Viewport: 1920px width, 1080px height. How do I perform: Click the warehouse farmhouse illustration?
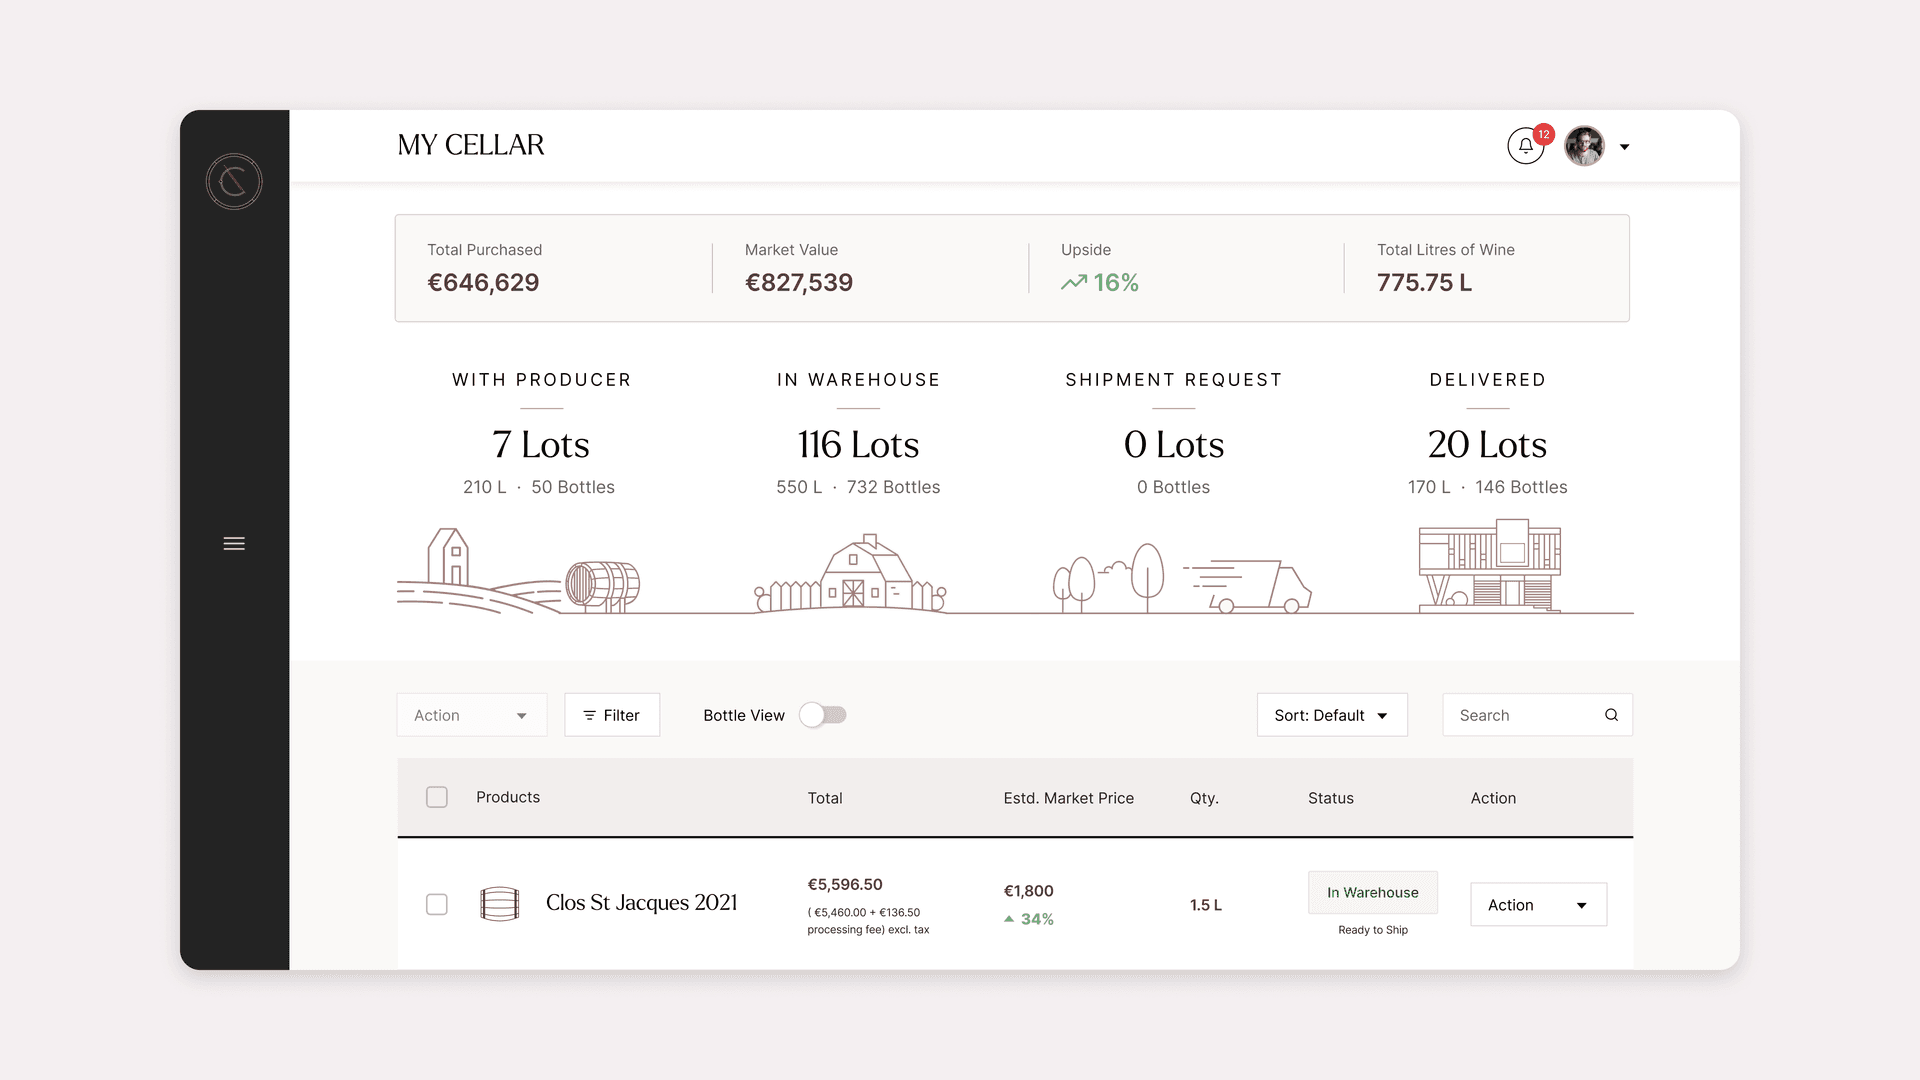coord(851,573)
